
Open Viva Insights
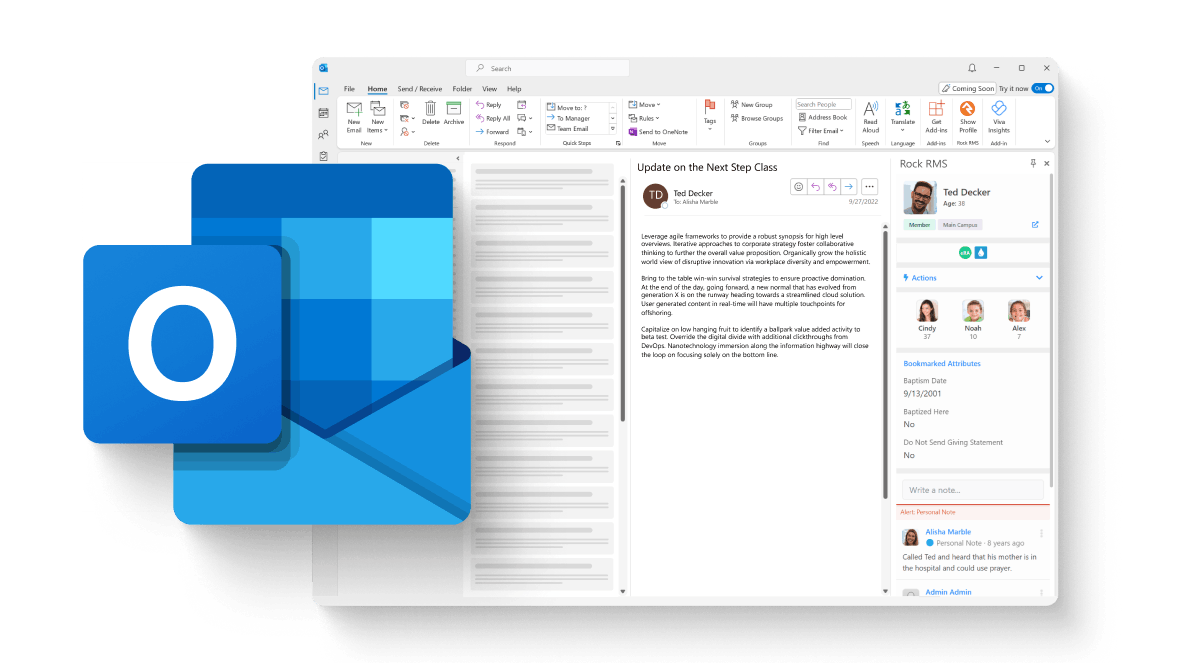[x=998, y=117]
